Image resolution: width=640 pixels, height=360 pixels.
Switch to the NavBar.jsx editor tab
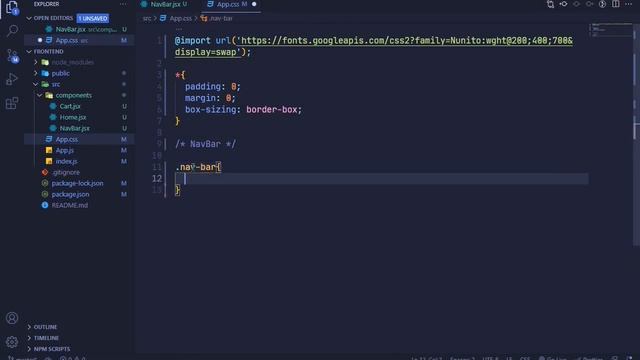[164, 4]
